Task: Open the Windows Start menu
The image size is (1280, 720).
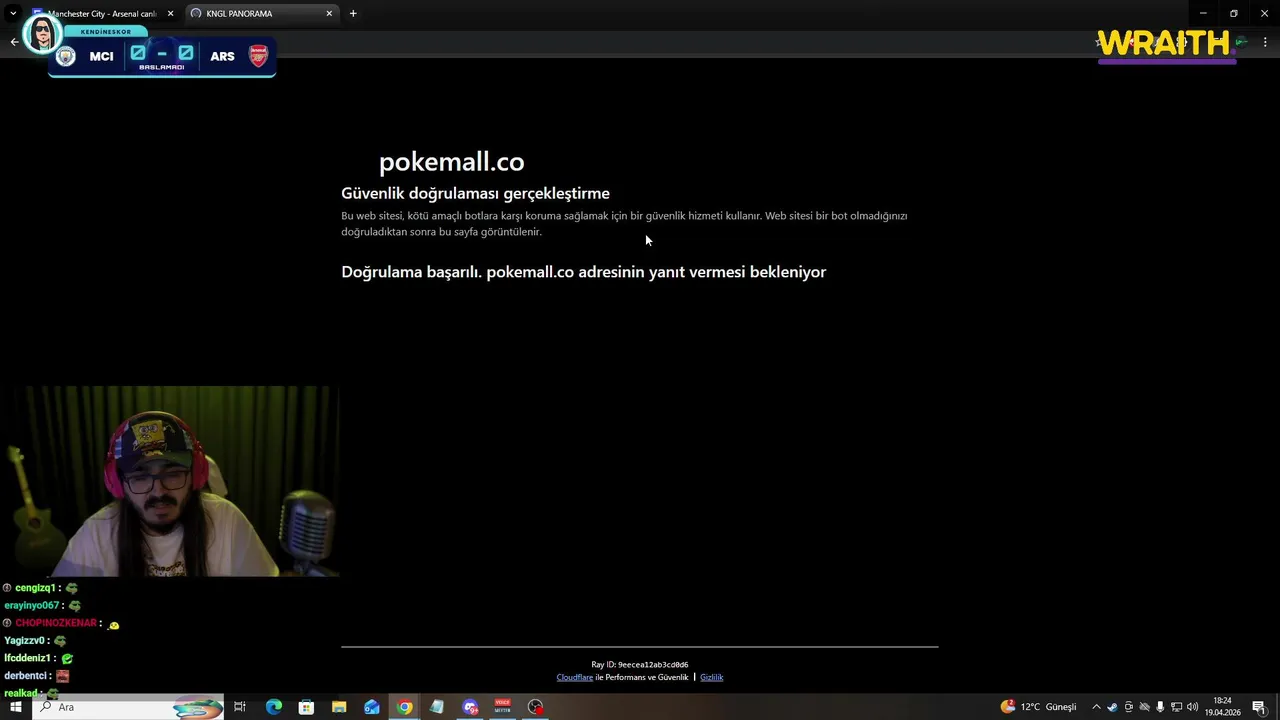Action: pyautogui.click(x=15, y=707)
